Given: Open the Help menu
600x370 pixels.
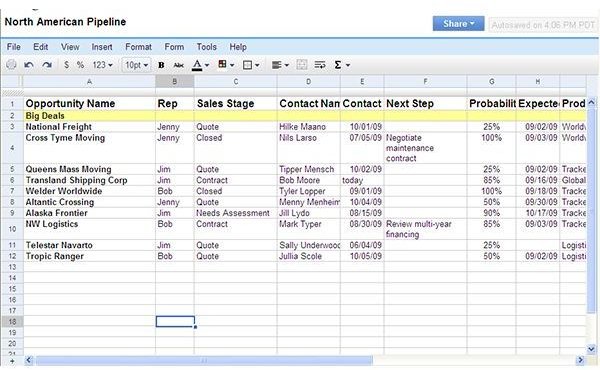Looking at the screenshot, I should click(x=238, y=47).
